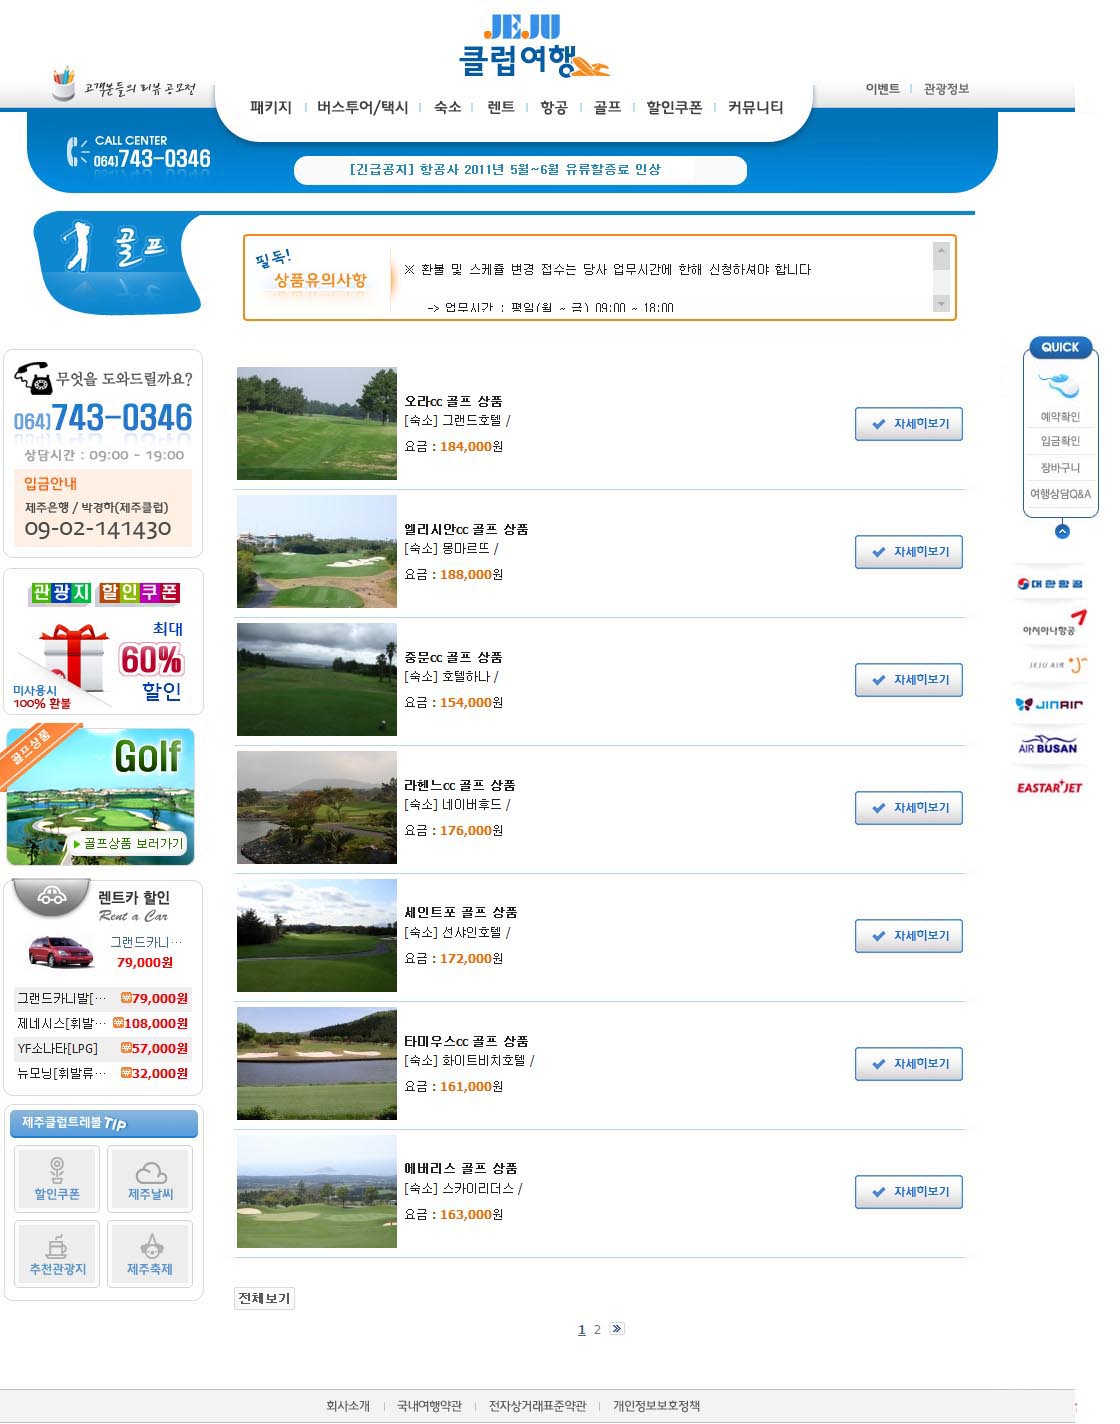Click the Korean Air airline logo

pos(1050,583)
